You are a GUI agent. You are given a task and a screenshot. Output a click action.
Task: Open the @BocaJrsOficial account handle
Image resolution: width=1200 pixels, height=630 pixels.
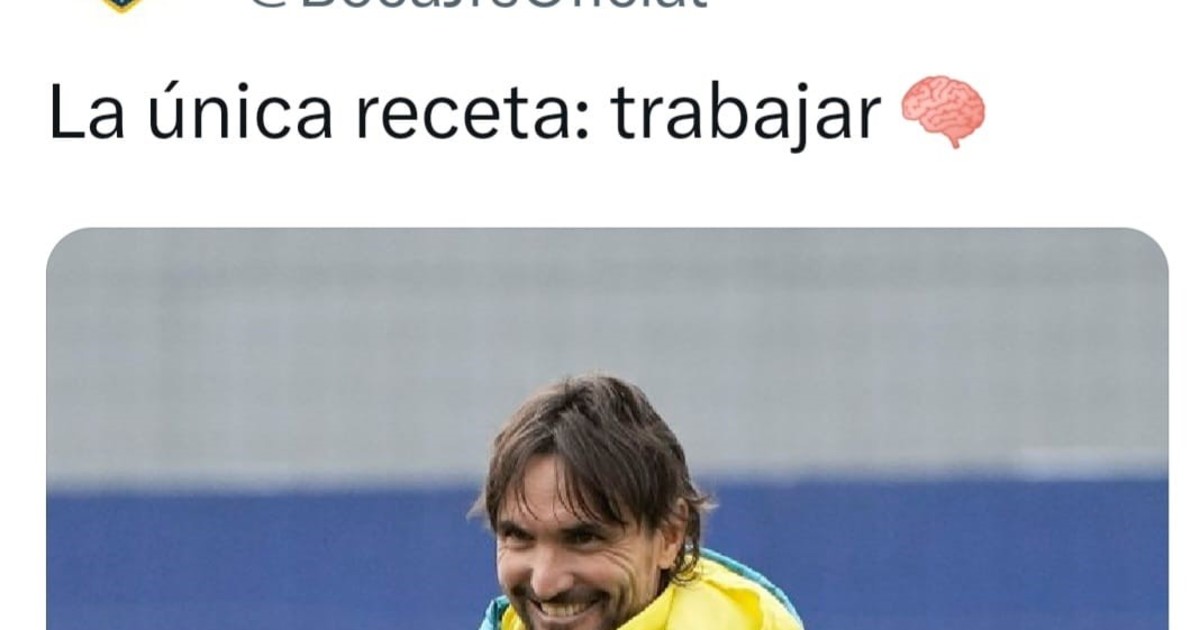point(477,4)
